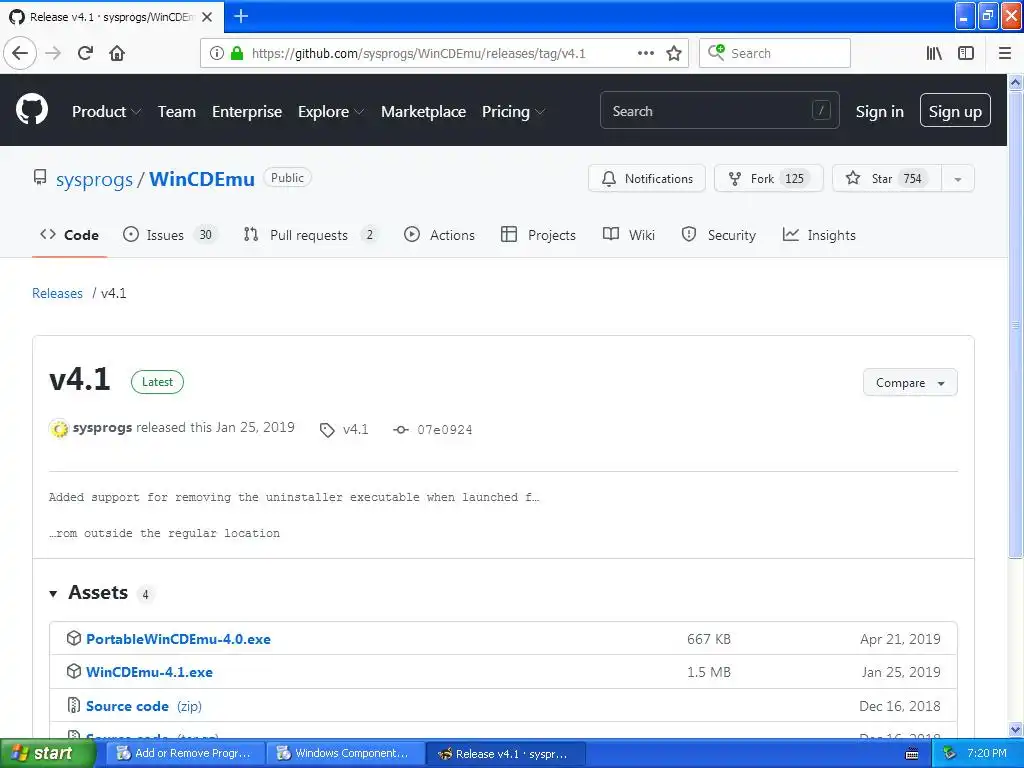Switch to the Code tab
The height and width of the screenshot is (768, 1024).
click(69, 235)
